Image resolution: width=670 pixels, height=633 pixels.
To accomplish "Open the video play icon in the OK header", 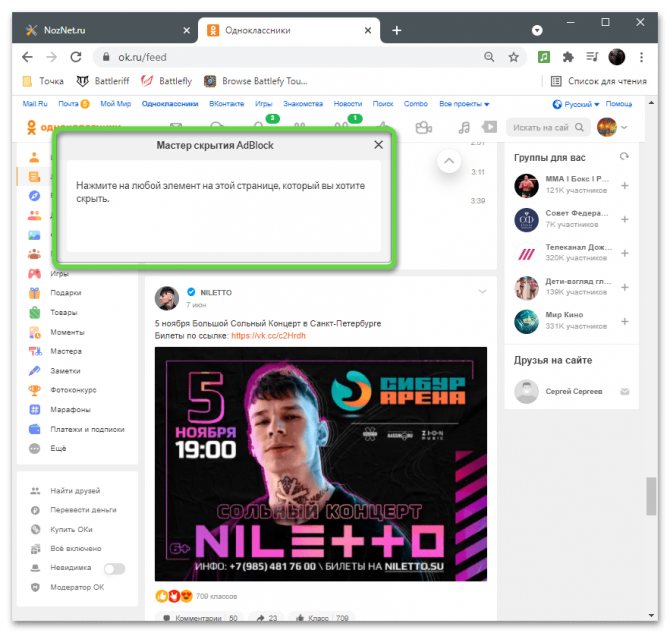I will (489, 127).
